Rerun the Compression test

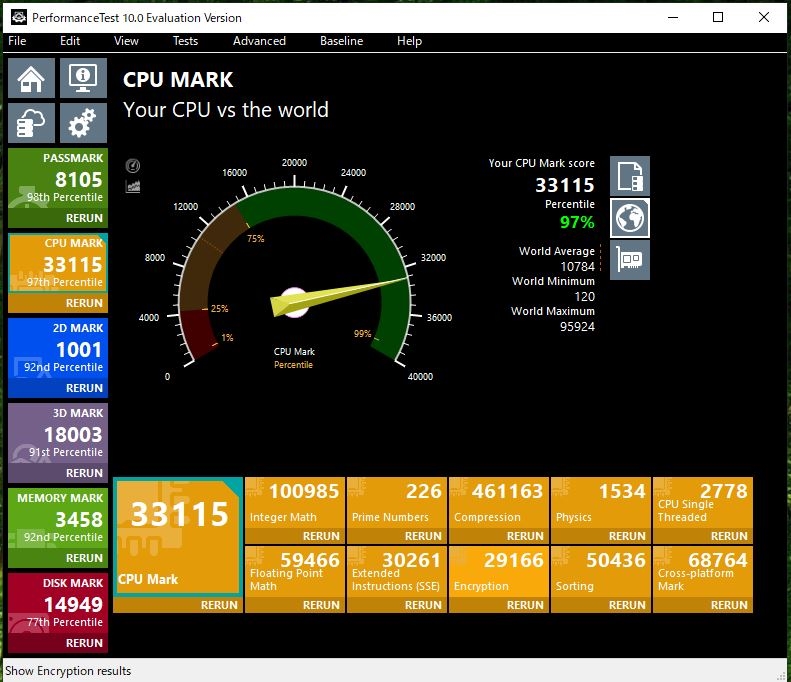(499, 536)
